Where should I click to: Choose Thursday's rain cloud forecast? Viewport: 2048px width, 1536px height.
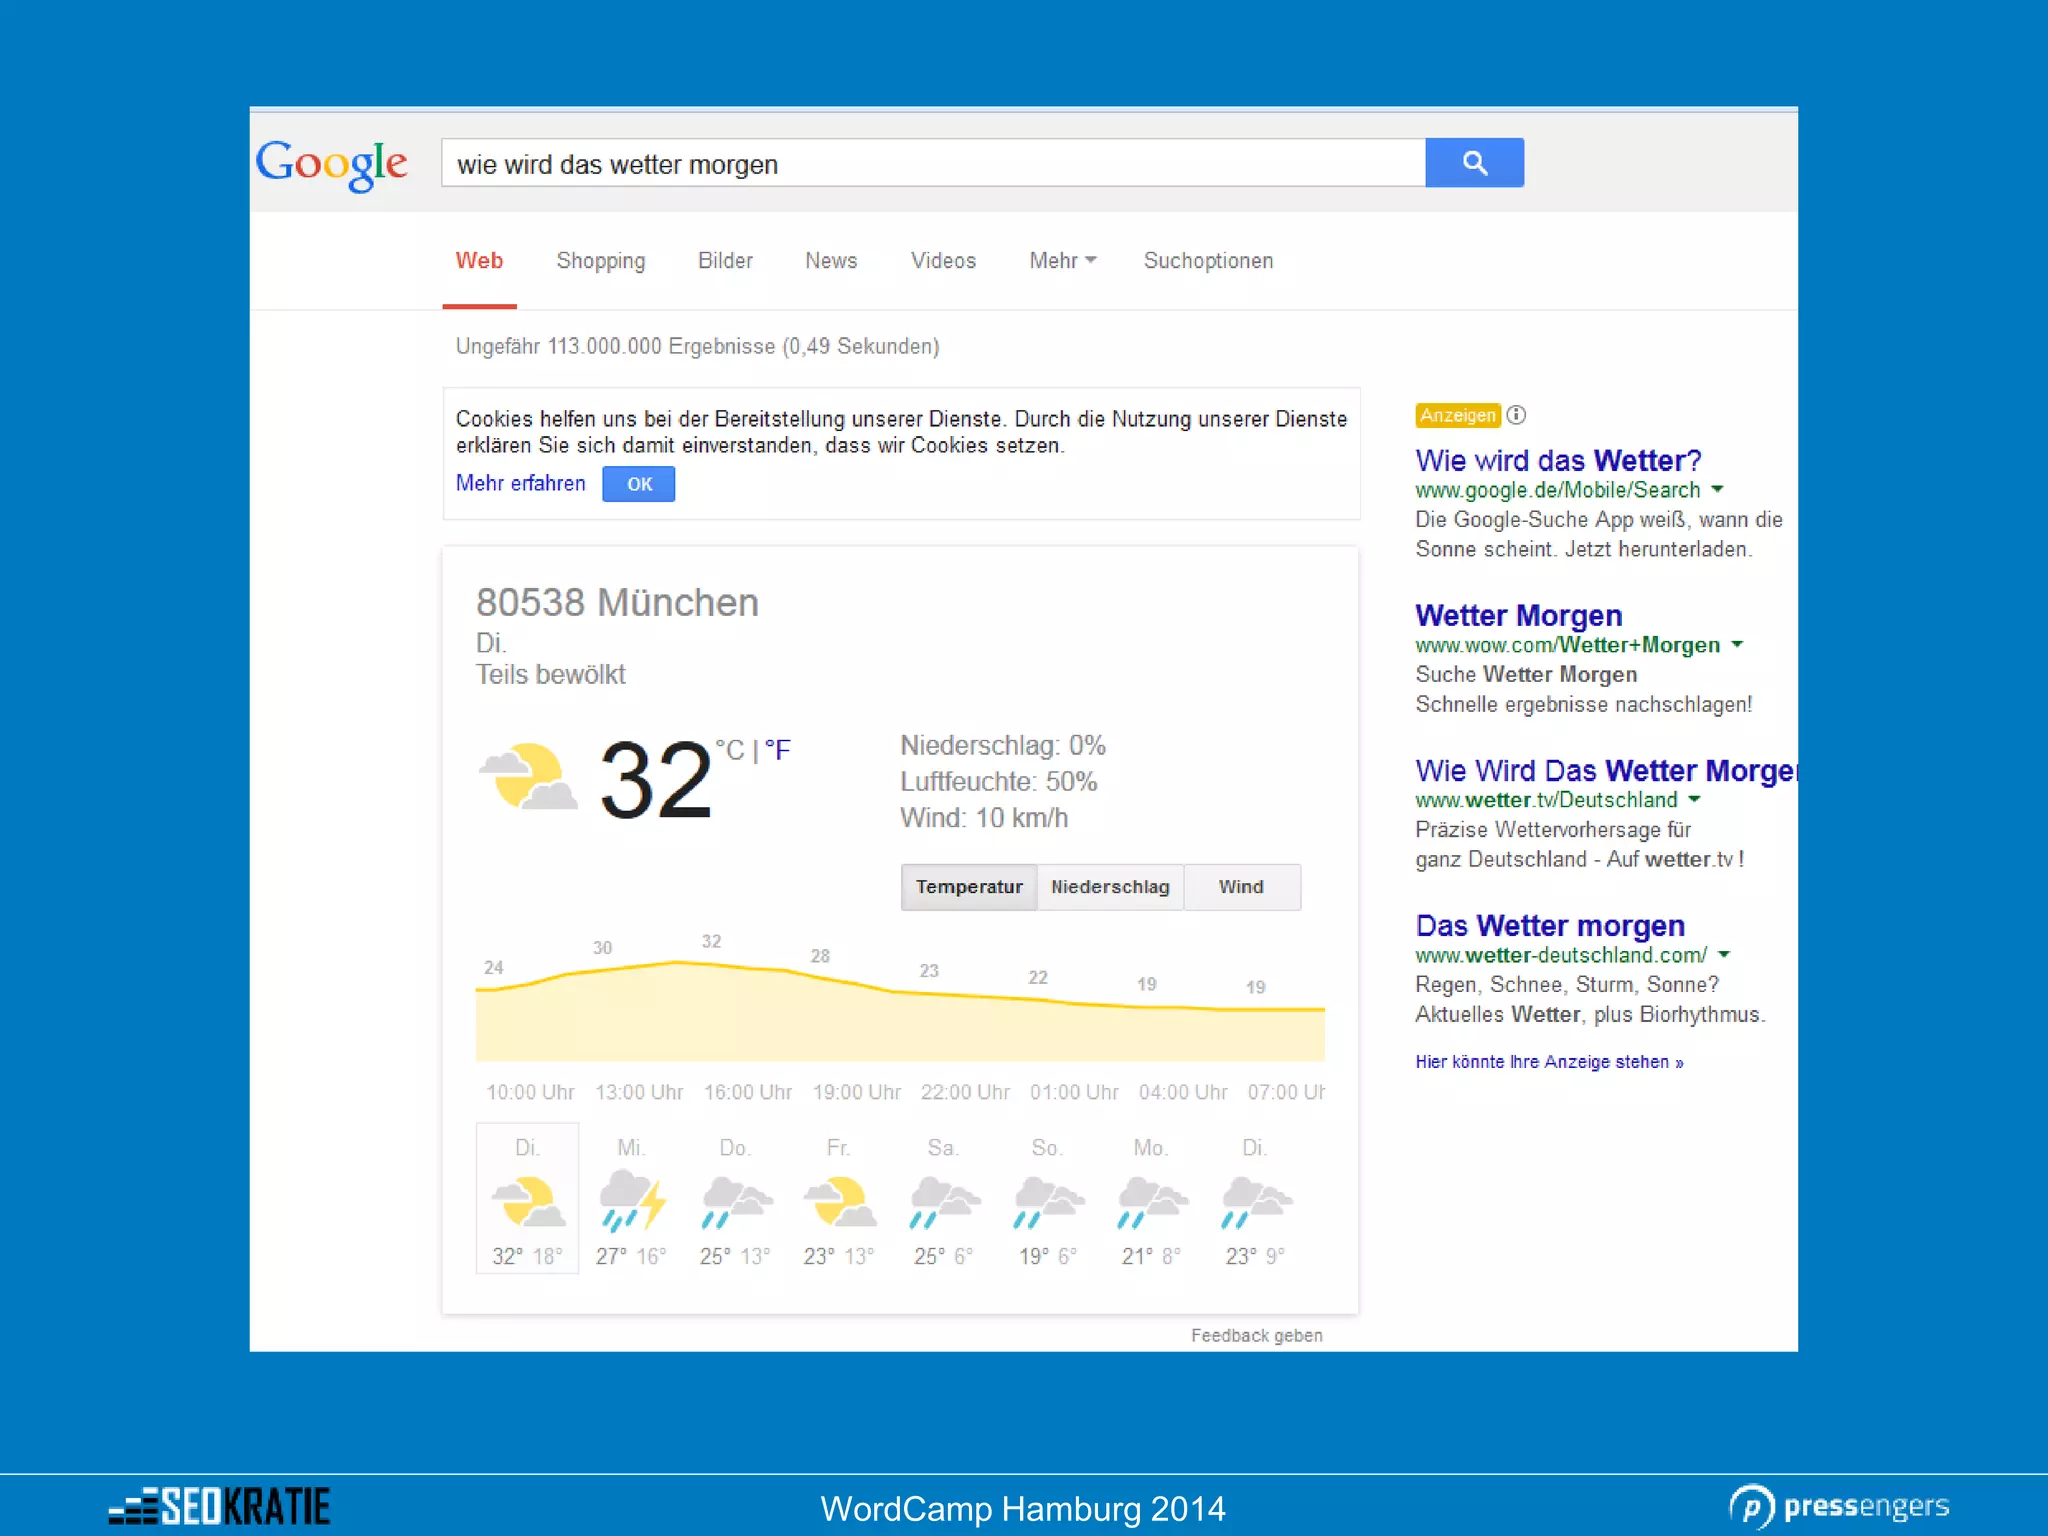(736, 1200)
